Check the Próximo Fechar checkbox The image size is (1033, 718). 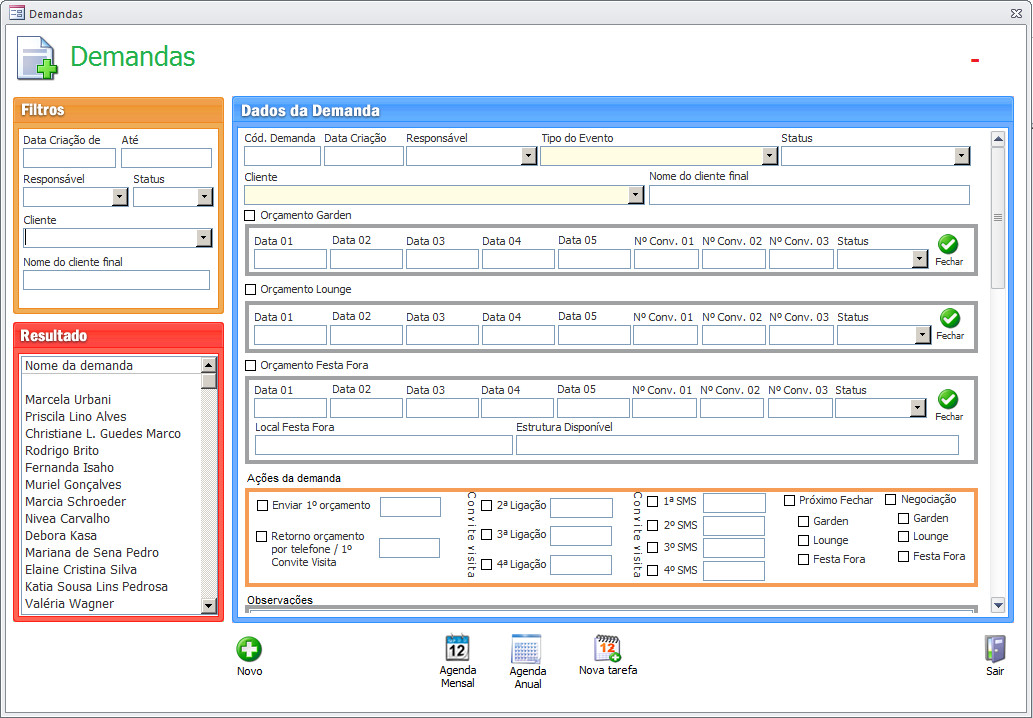point(789,500)
